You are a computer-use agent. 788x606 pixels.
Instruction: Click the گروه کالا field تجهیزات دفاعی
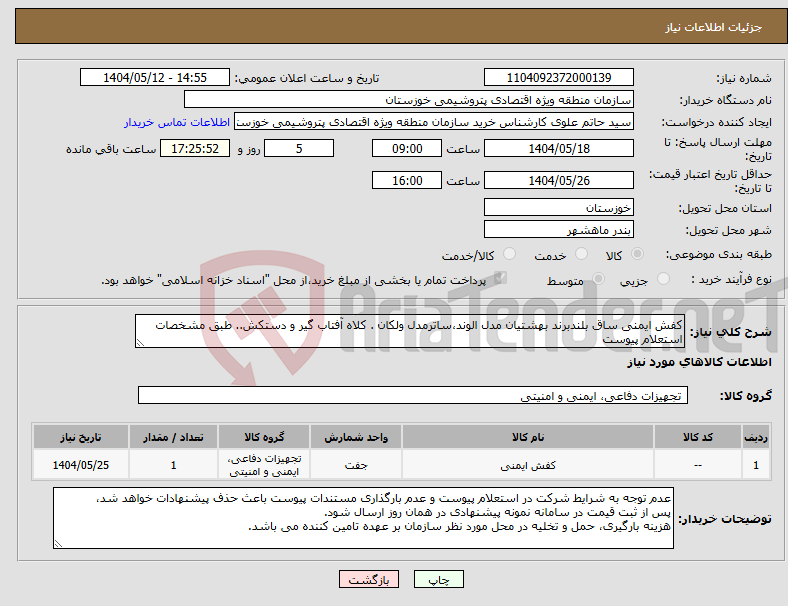tap(413, 395)
